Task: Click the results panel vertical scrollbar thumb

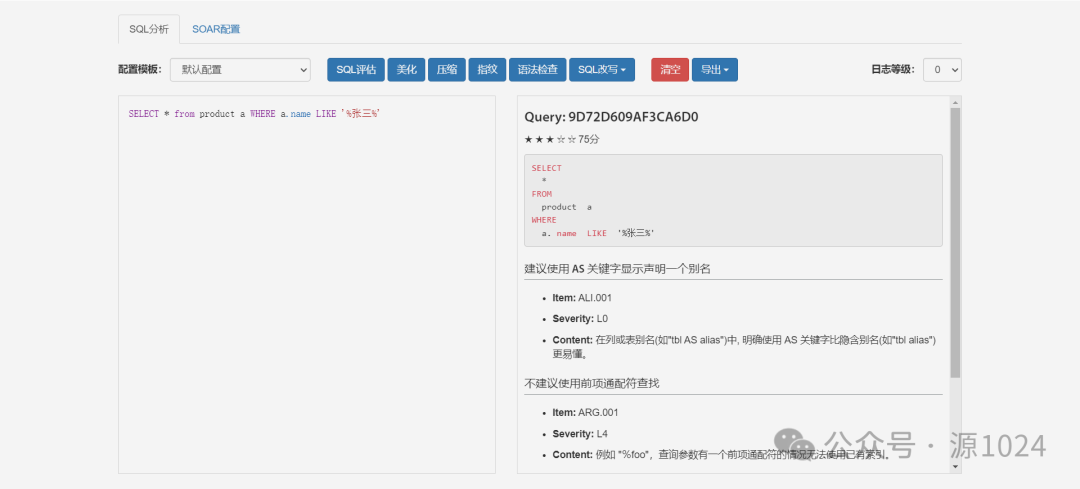Action: tap(955, 242)
